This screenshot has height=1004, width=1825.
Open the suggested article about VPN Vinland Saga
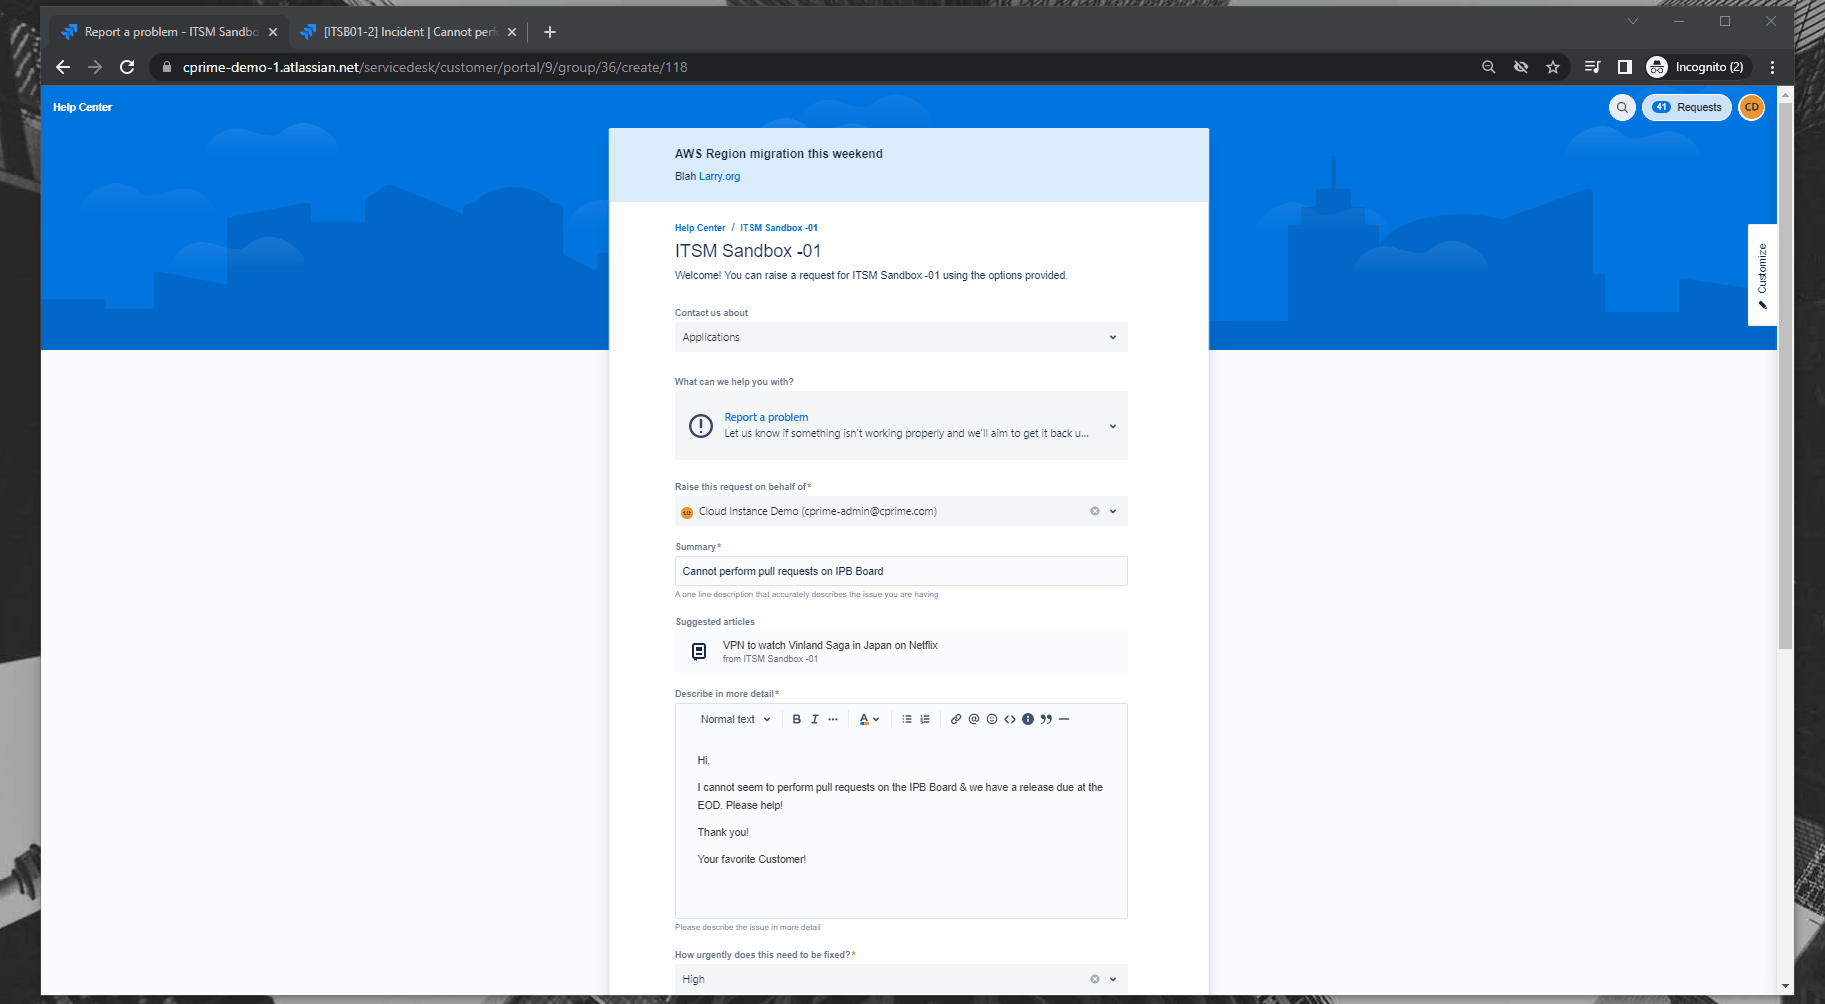(901, 651)
